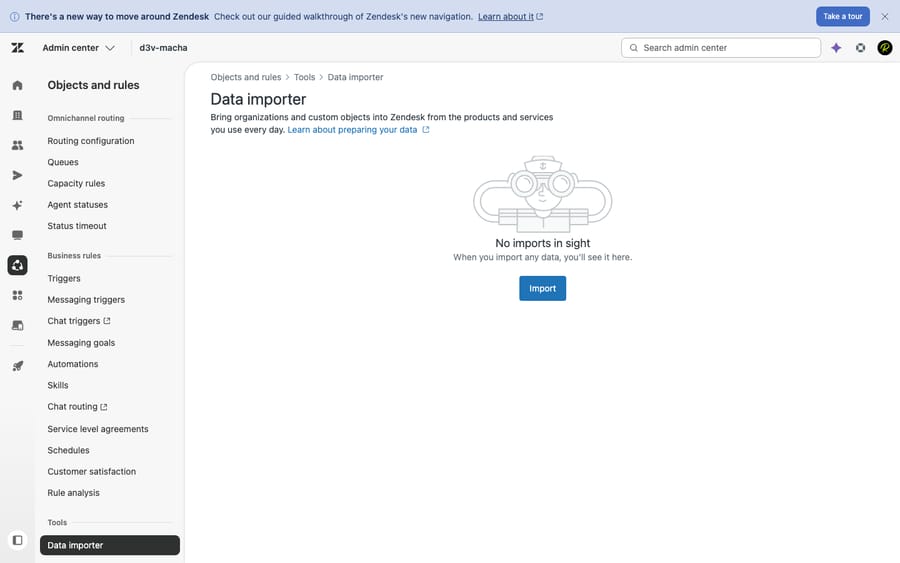Open Messaging goals in sidebar
The image size is (900, 563).
tap(81, 343)
